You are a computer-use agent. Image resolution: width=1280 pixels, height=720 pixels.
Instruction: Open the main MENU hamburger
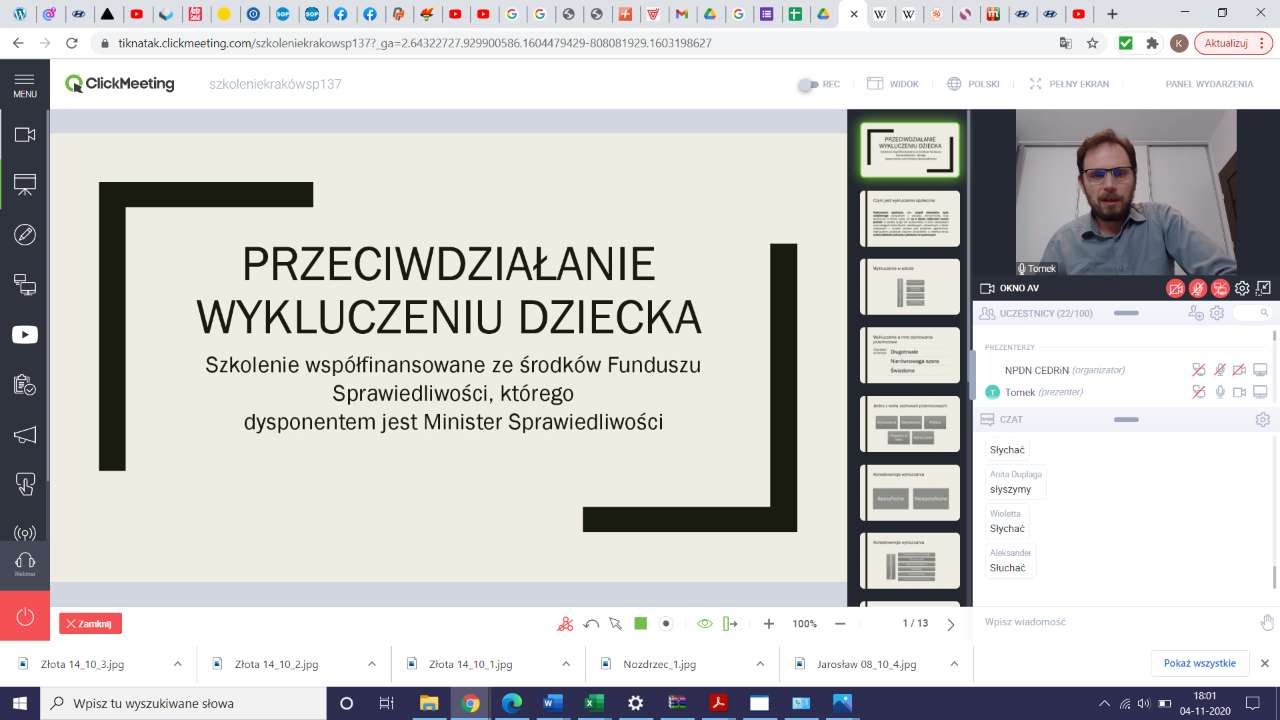click(25, 84)
